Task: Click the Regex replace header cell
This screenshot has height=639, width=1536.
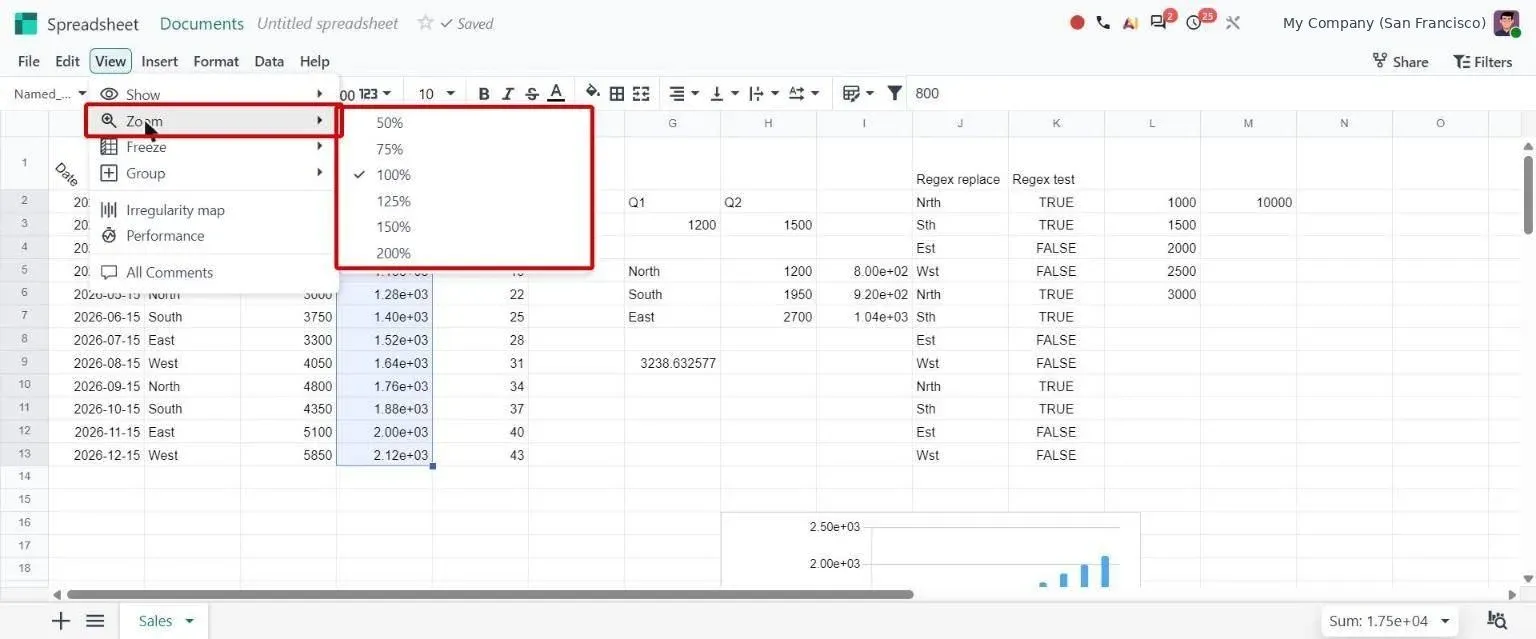Action: click(960, 163)
